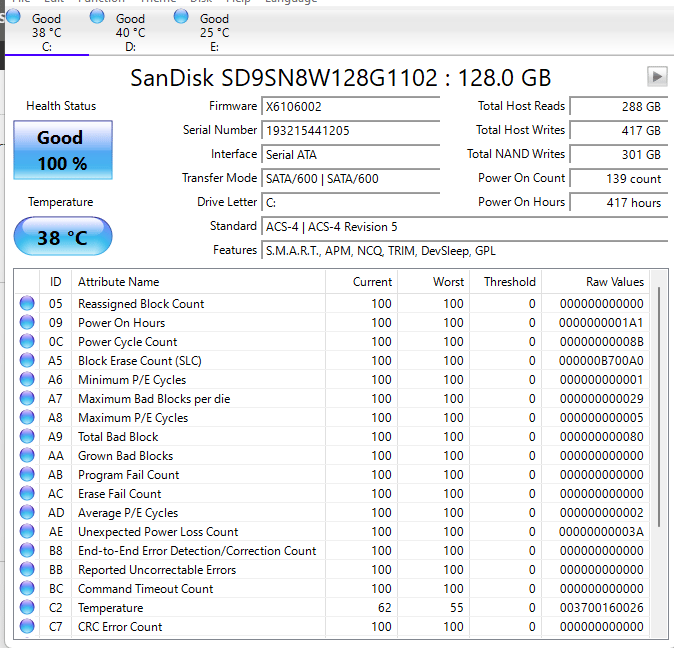Click the Serial Number field 193215441205
The width and height of the screenshot is (674, 648).
350,131
